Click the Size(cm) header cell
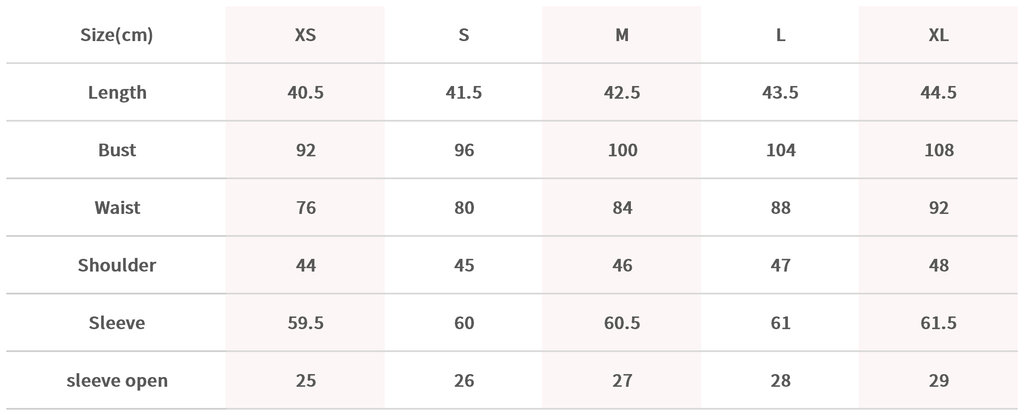The width and height of the screenshot is (1024, 416). tap(117, 35)
